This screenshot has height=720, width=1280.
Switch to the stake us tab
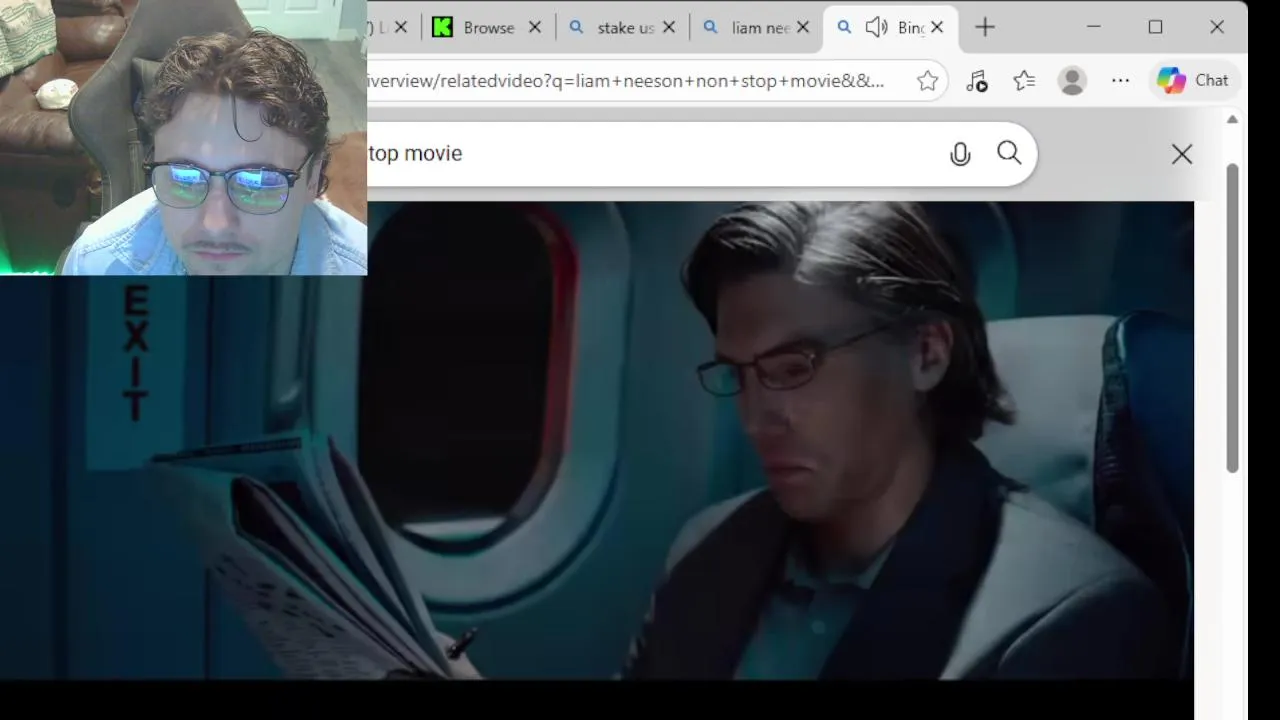click(611, 28)
